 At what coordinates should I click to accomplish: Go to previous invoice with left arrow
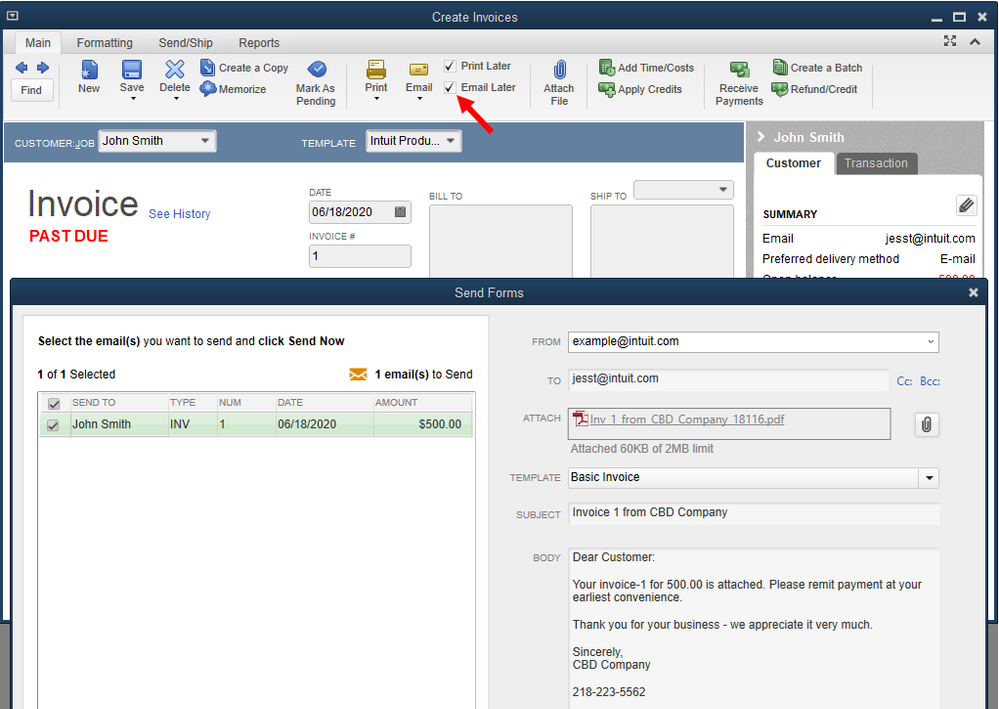(x=22, y=68)
